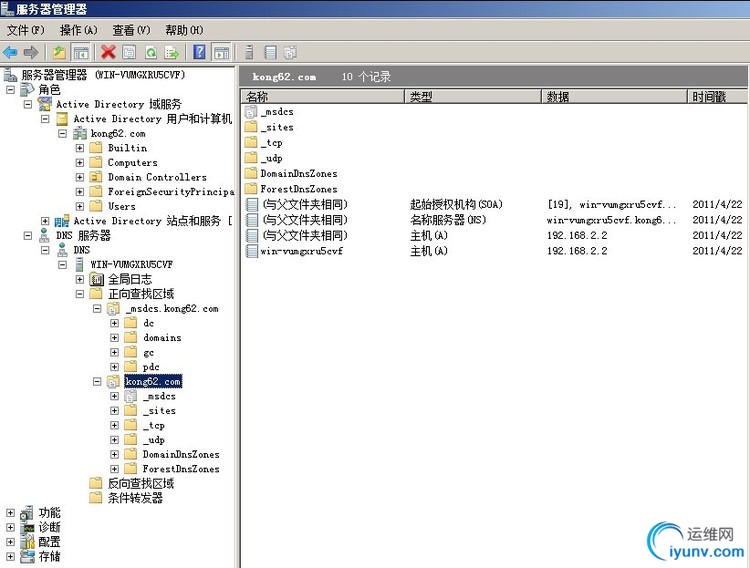
Task: Click _udp folder icon in record list
Action: 251,158
